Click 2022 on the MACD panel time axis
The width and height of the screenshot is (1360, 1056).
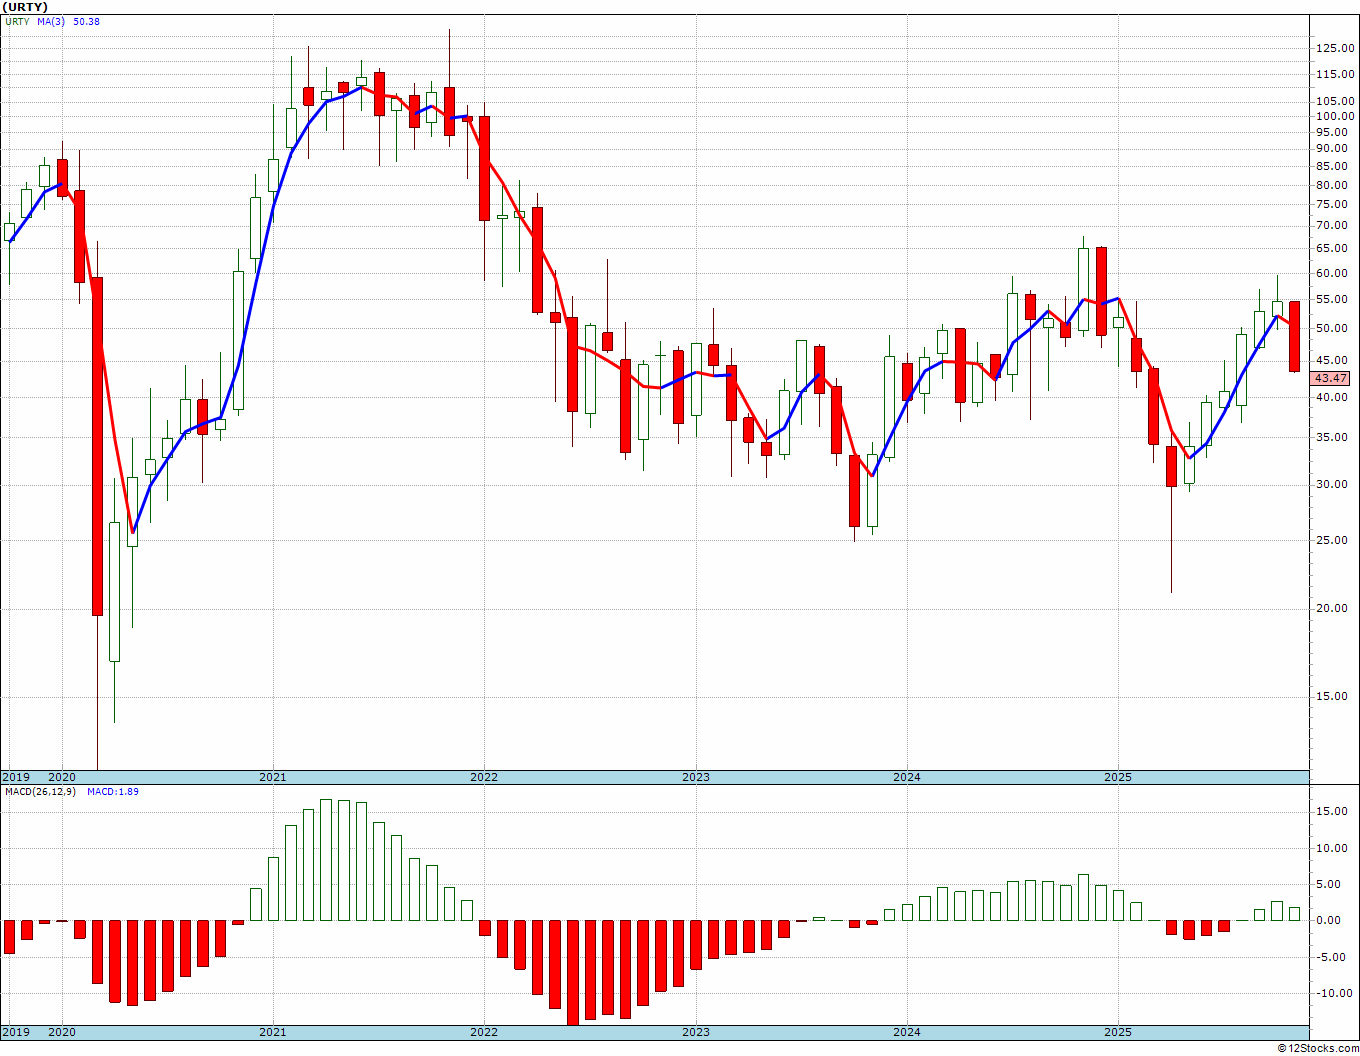click(x=484, y=1032)
